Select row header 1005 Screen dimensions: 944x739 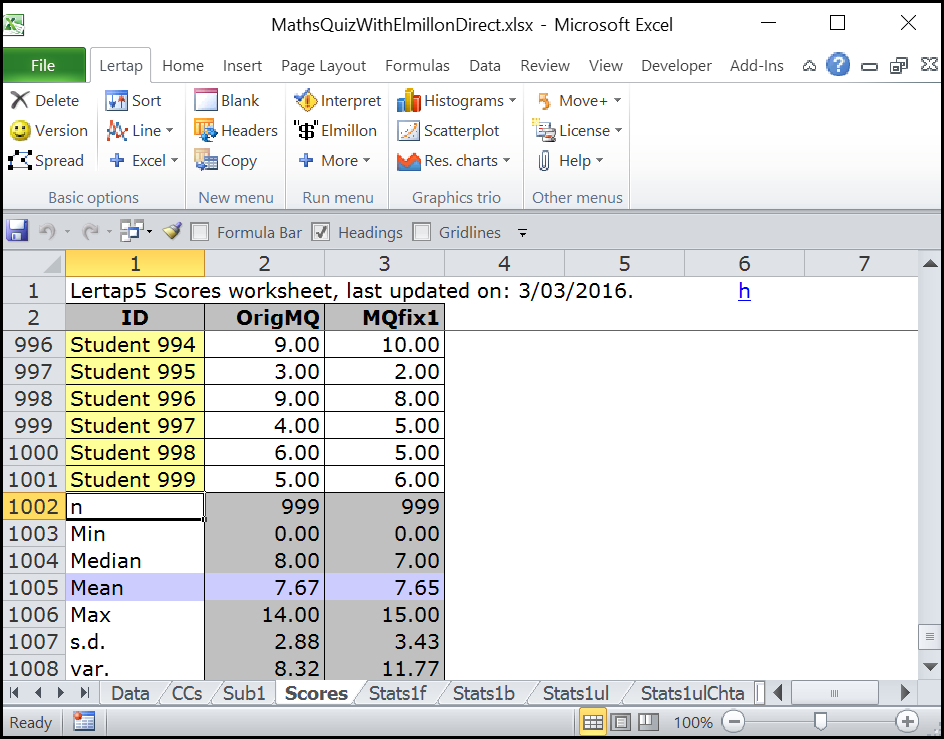[34, 587]
